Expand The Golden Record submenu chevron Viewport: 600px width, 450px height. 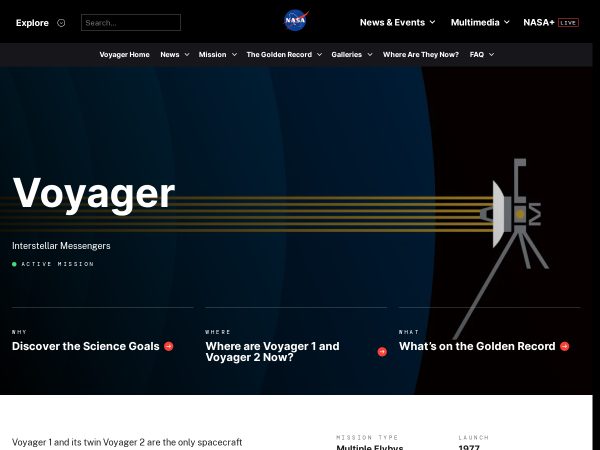(x=319, y=55)
